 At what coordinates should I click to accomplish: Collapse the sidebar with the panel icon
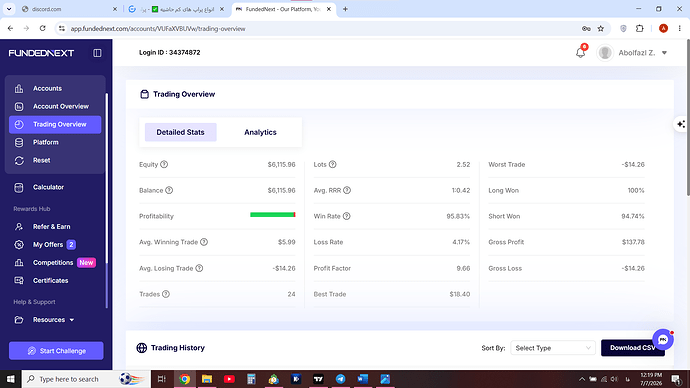coord(97,53)
